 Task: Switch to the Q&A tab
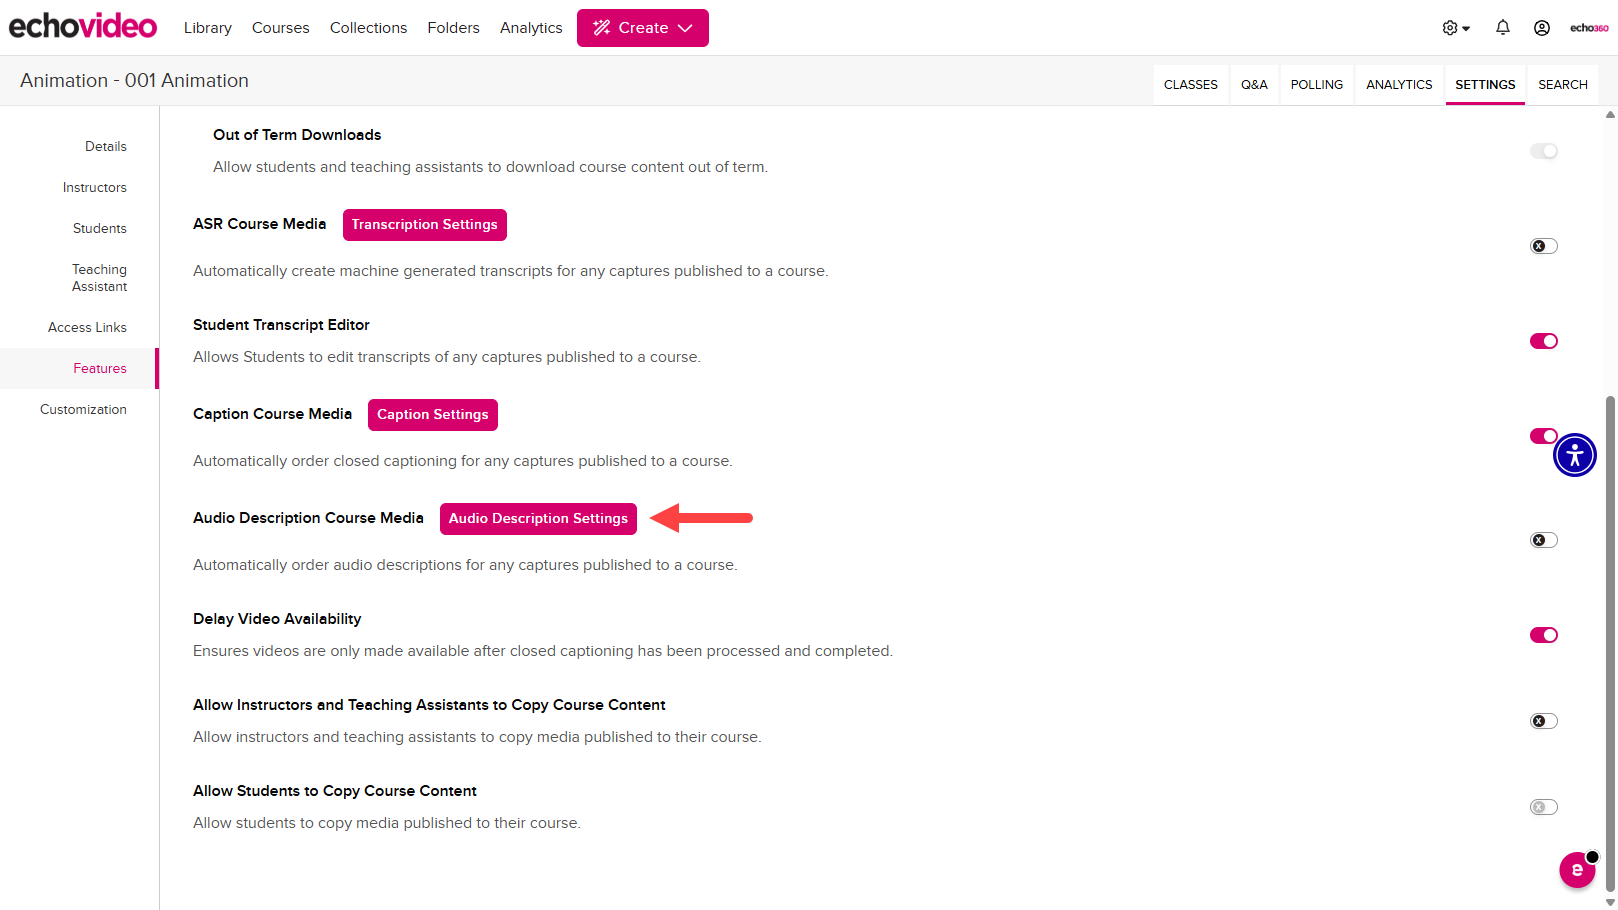tap(1255, 85)
